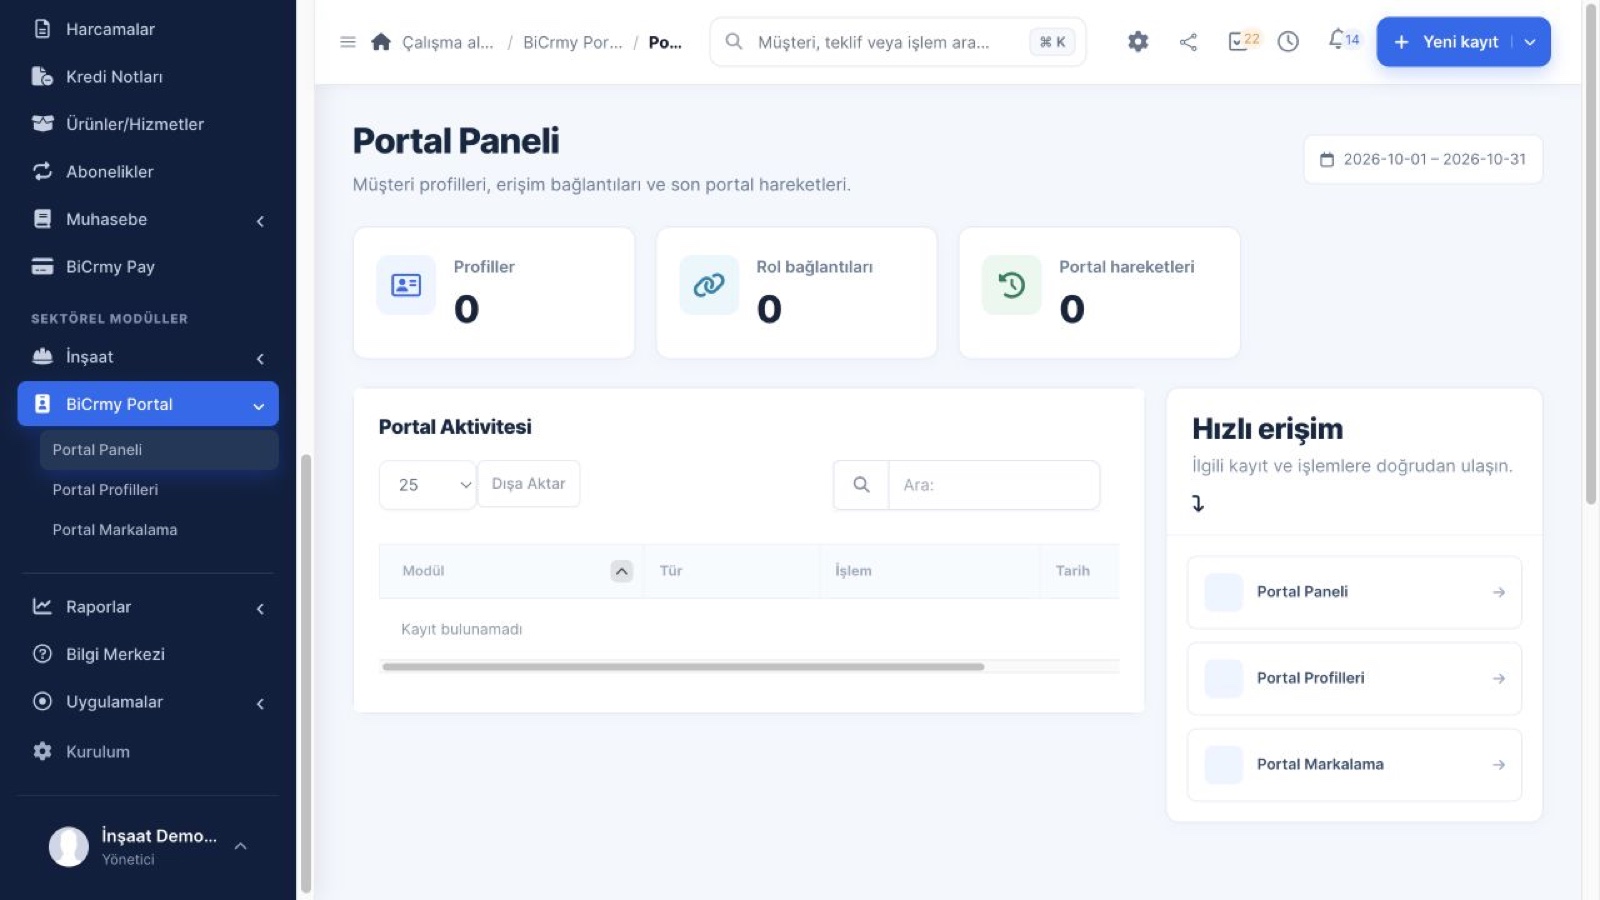Viewport: 1600px width, 900px height.
Task: Click the Profiller card ID icon
Action: tap(406, 285)
